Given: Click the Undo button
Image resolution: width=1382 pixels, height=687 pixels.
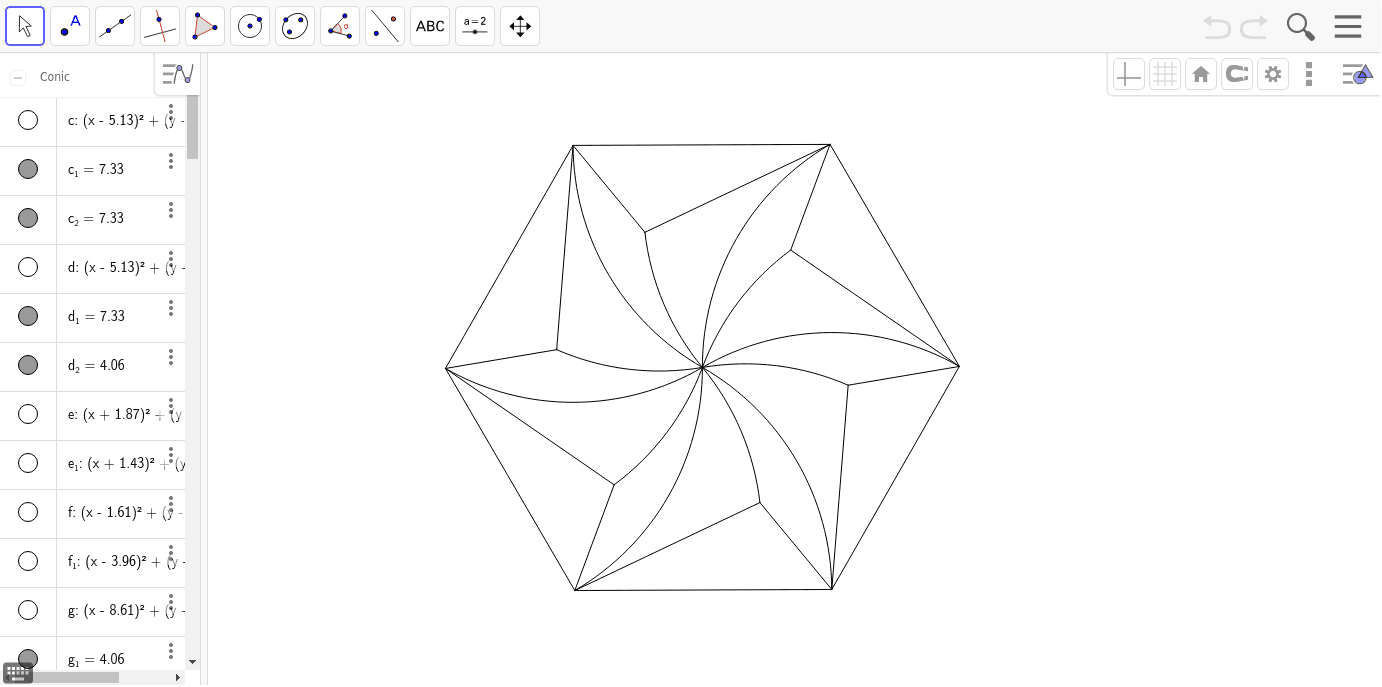Looking at the screenshot, I should 1216,27.
